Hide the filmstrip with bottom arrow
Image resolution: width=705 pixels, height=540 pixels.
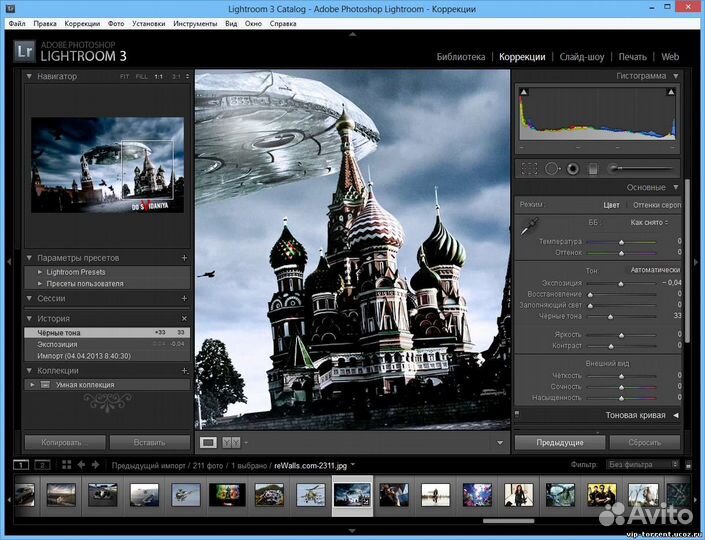[x=352, y=531]
